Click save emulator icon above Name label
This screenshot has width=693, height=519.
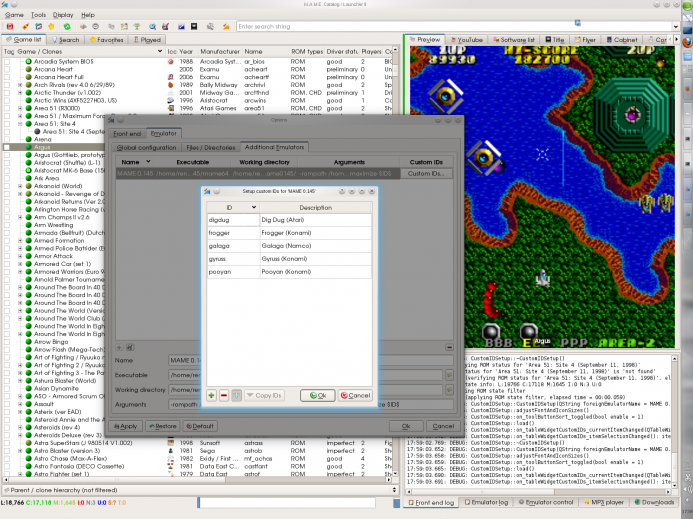pyautogui.click(x=130, y=347)
